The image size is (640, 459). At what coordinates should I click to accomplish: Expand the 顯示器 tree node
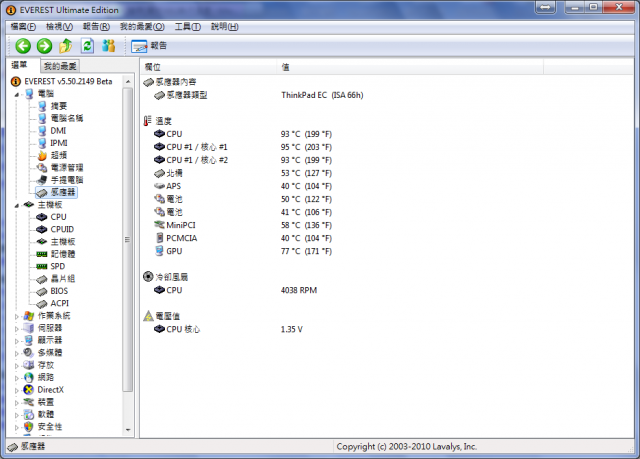(17, 341)
